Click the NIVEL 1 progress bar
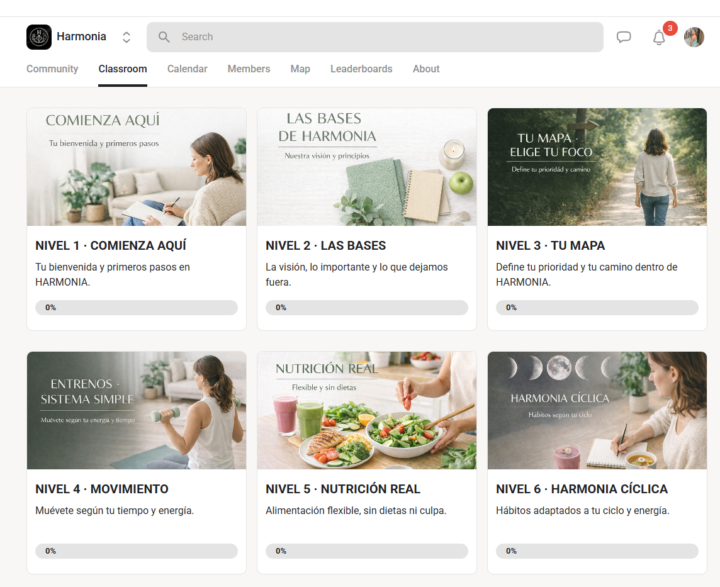Viewport: 720px width, 587px height. point(136,308)
